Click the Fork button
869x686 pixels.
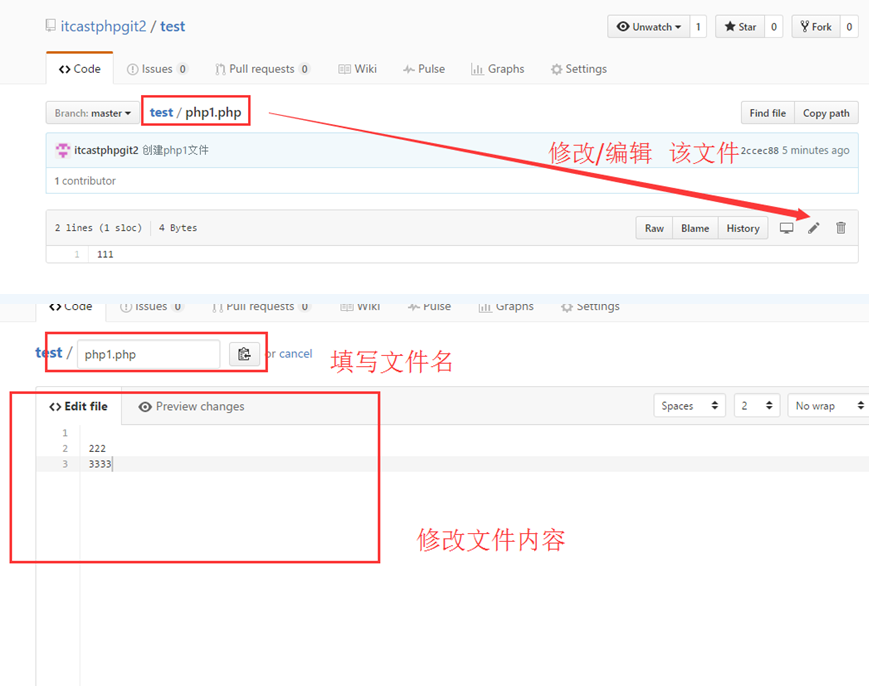816,27
